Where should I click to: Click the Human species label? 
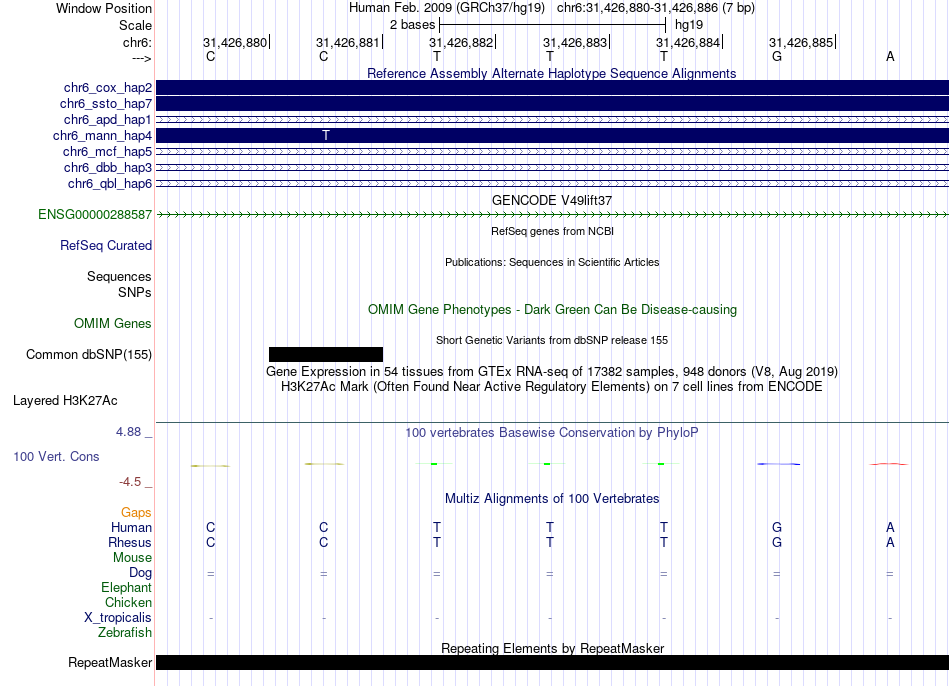131,528
